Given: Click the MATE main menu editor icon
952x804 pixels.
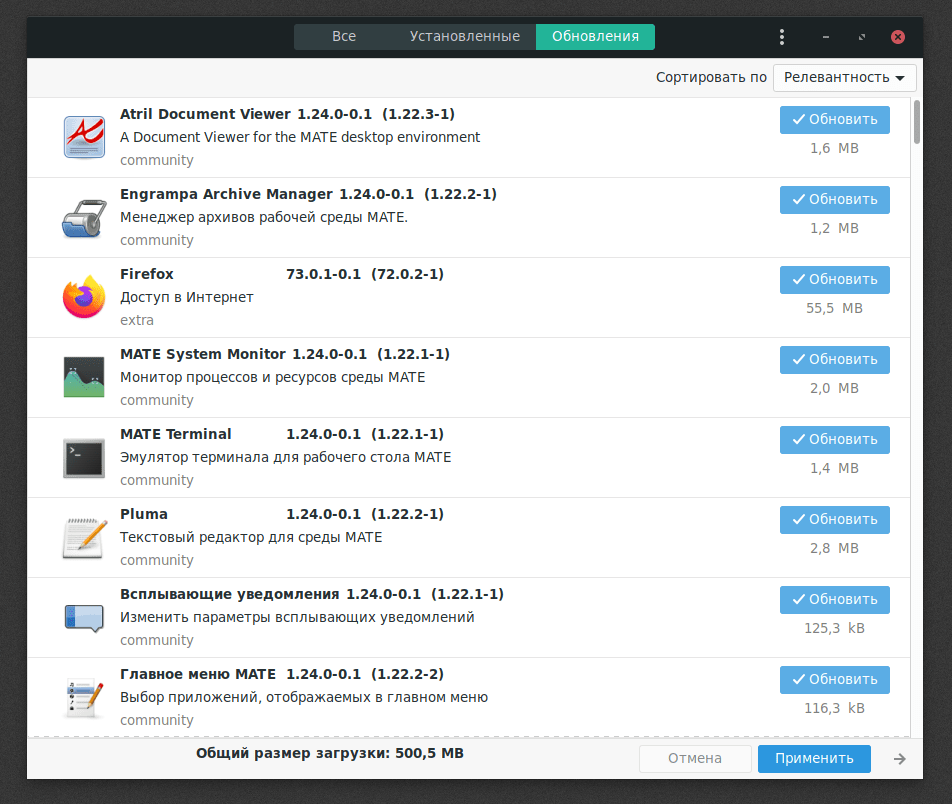Looking at the screenshot, I should (x=84, y=698).
